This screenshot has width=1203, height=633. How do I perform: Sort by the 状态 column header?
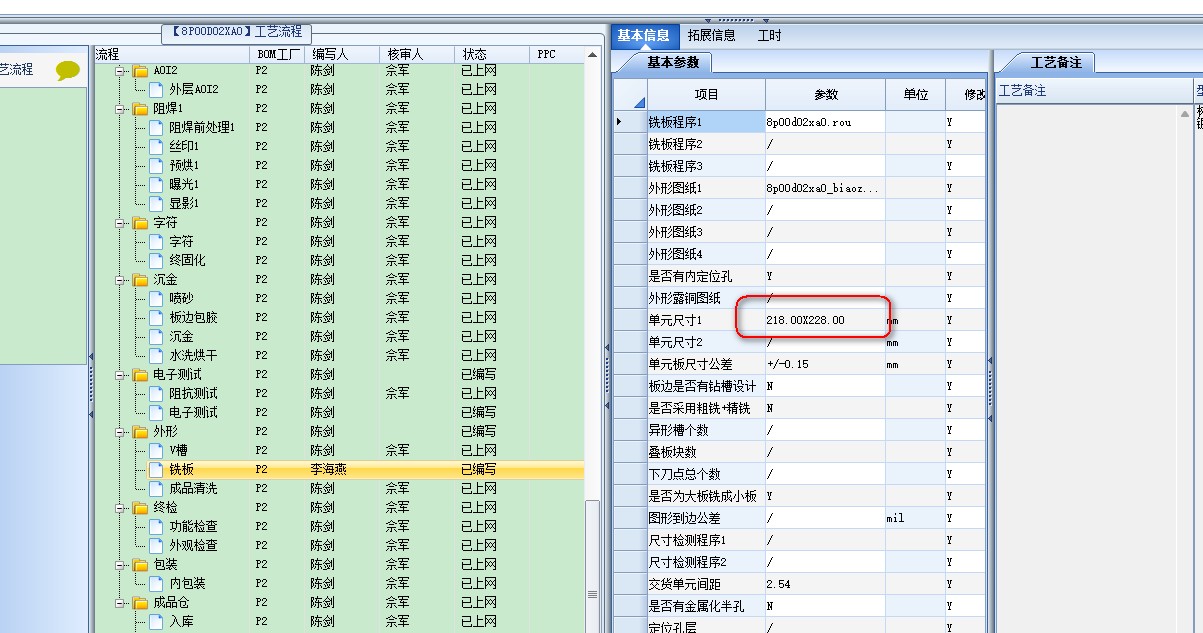(x=490, y=54)
